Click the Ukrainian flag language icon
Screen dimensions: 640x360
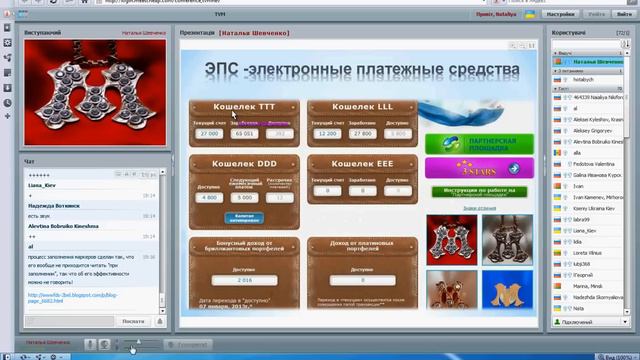530,14
